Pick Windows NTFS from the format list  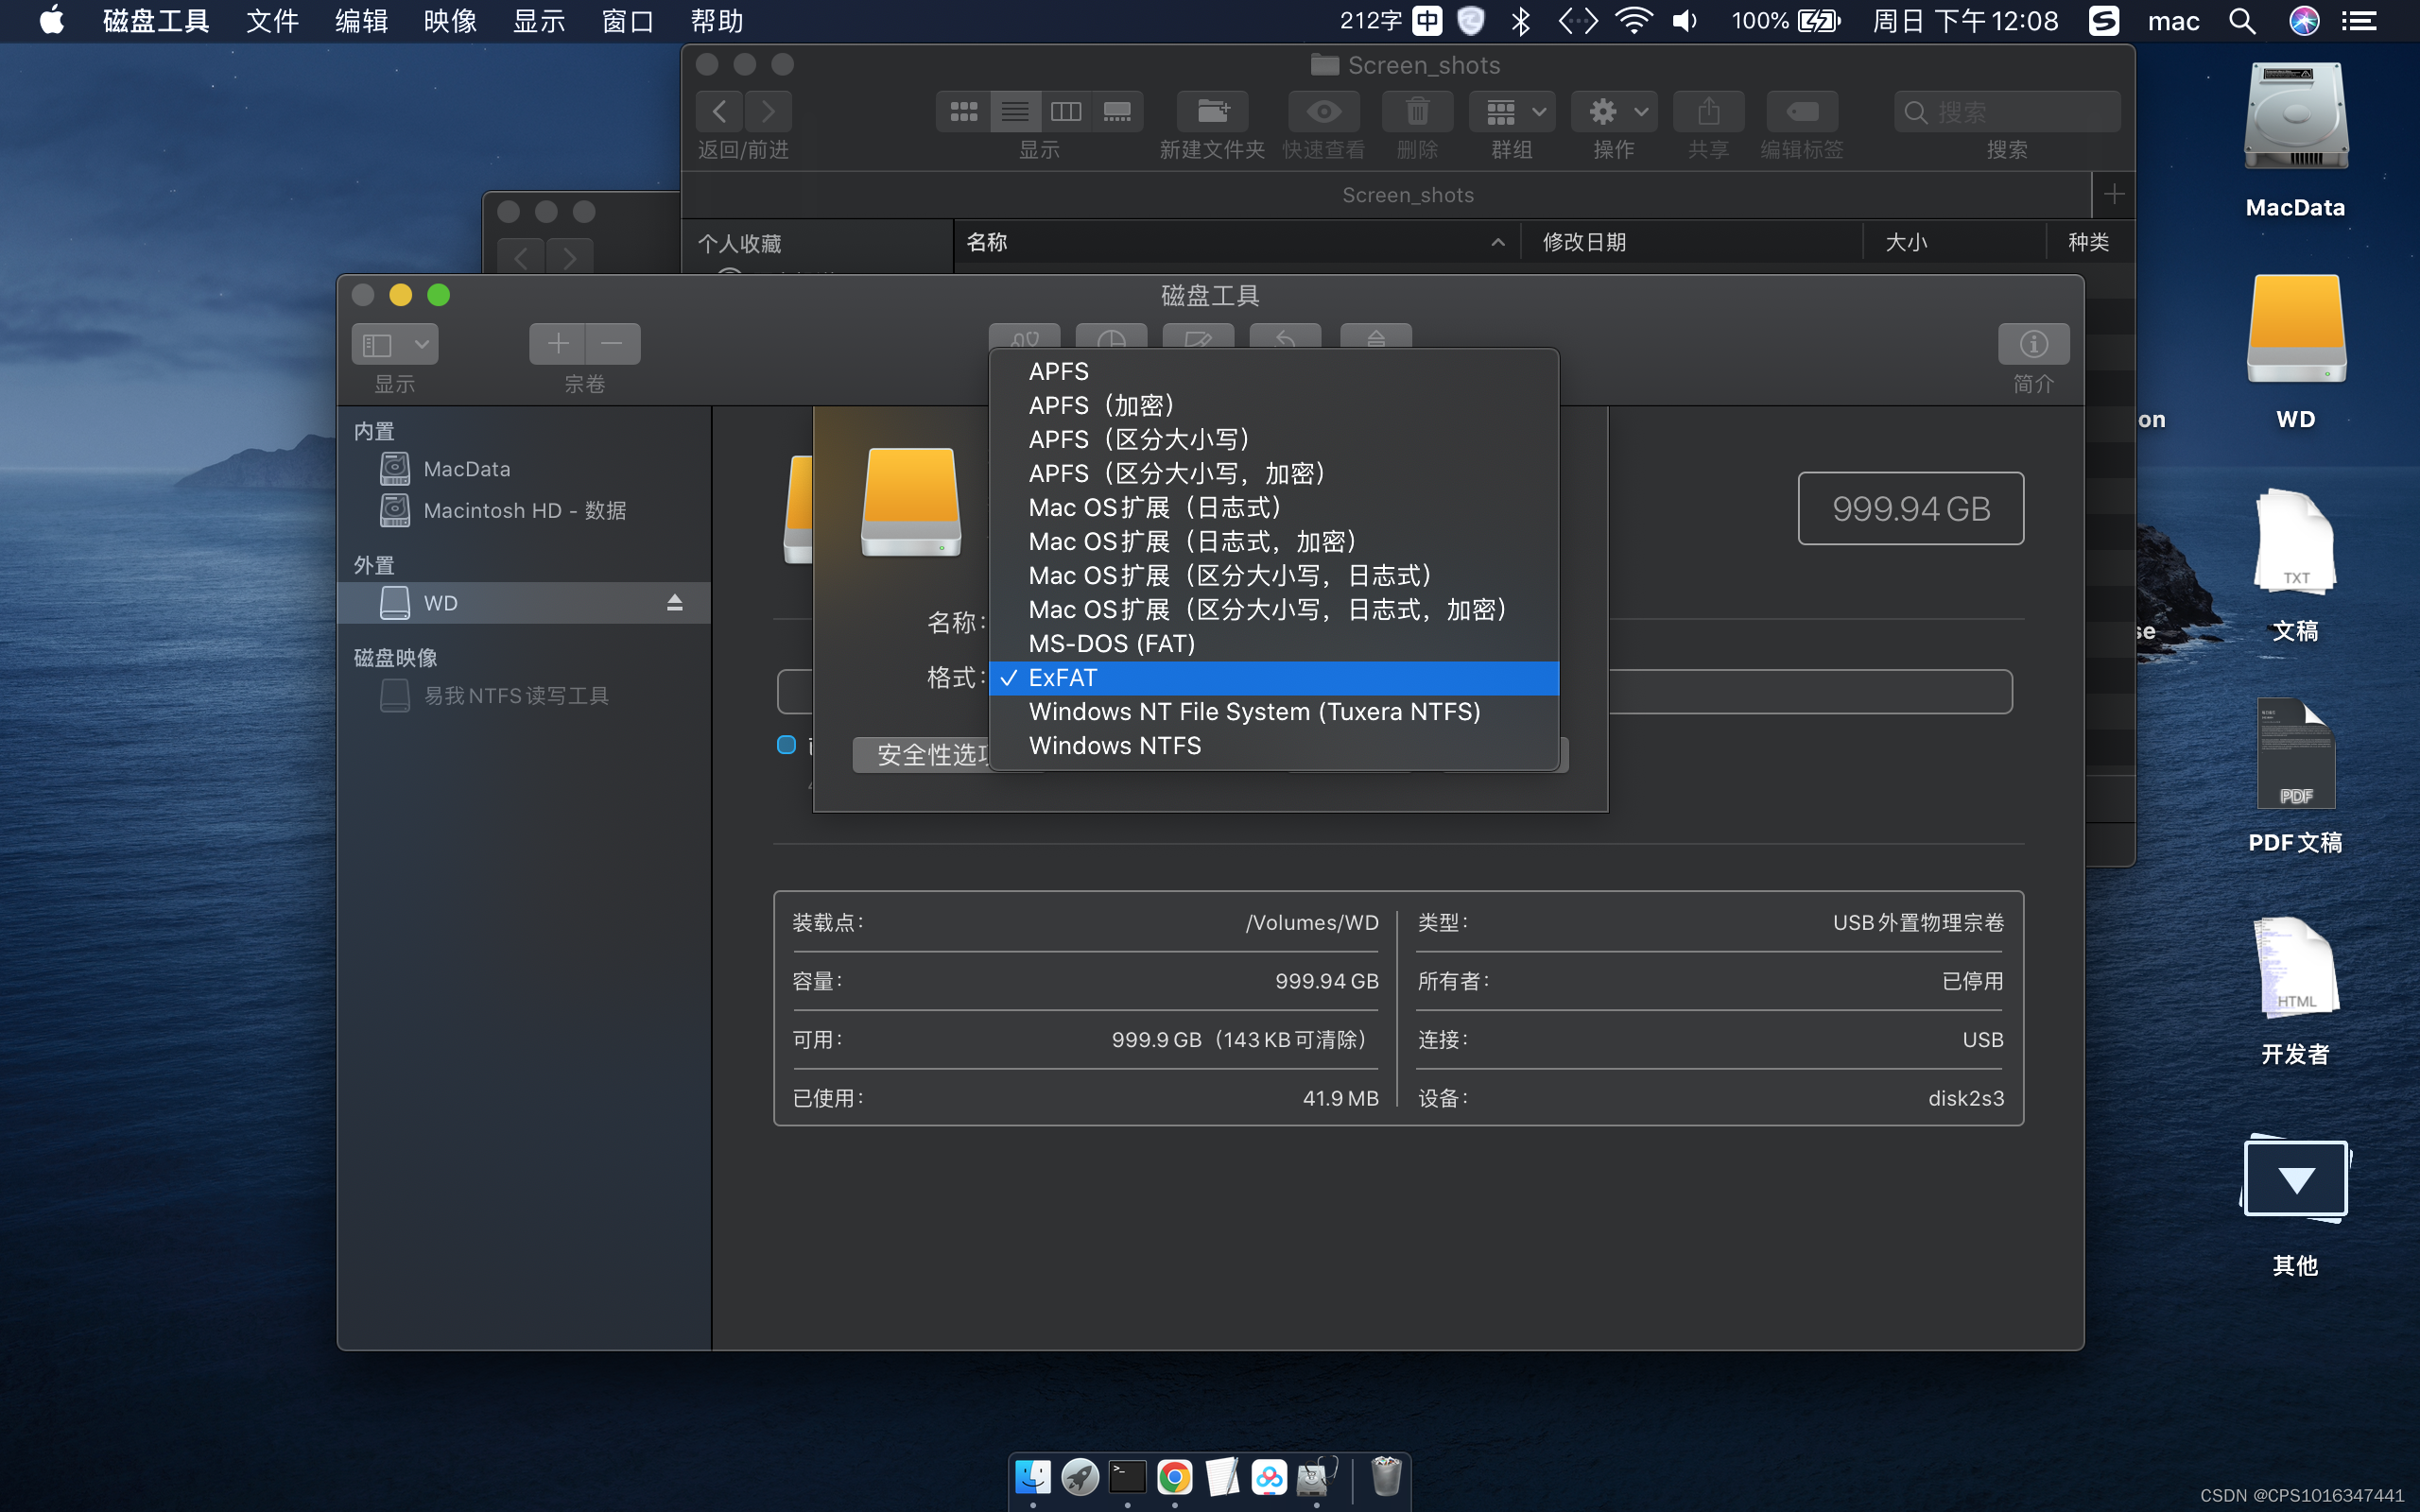pos(1114,746)
